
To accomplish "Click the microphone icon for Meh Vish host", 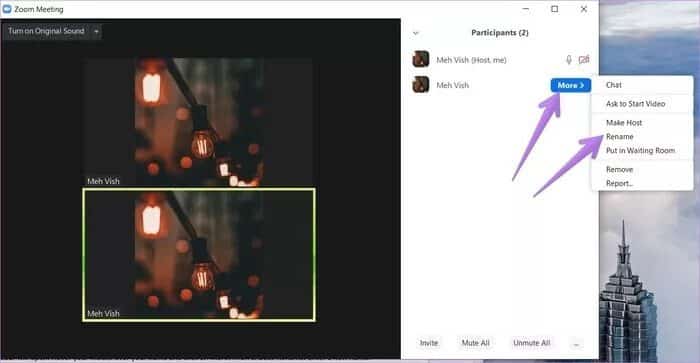I will pos(568,59).
